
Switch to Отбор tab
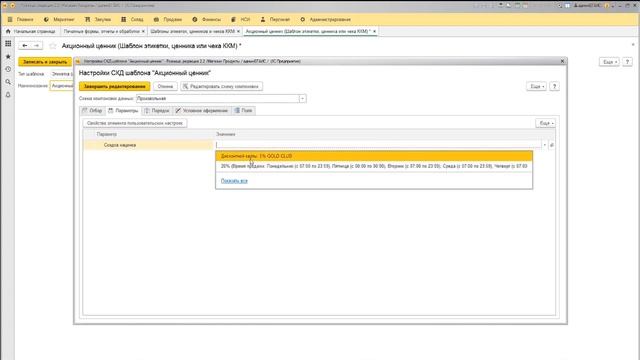(93, 111)
